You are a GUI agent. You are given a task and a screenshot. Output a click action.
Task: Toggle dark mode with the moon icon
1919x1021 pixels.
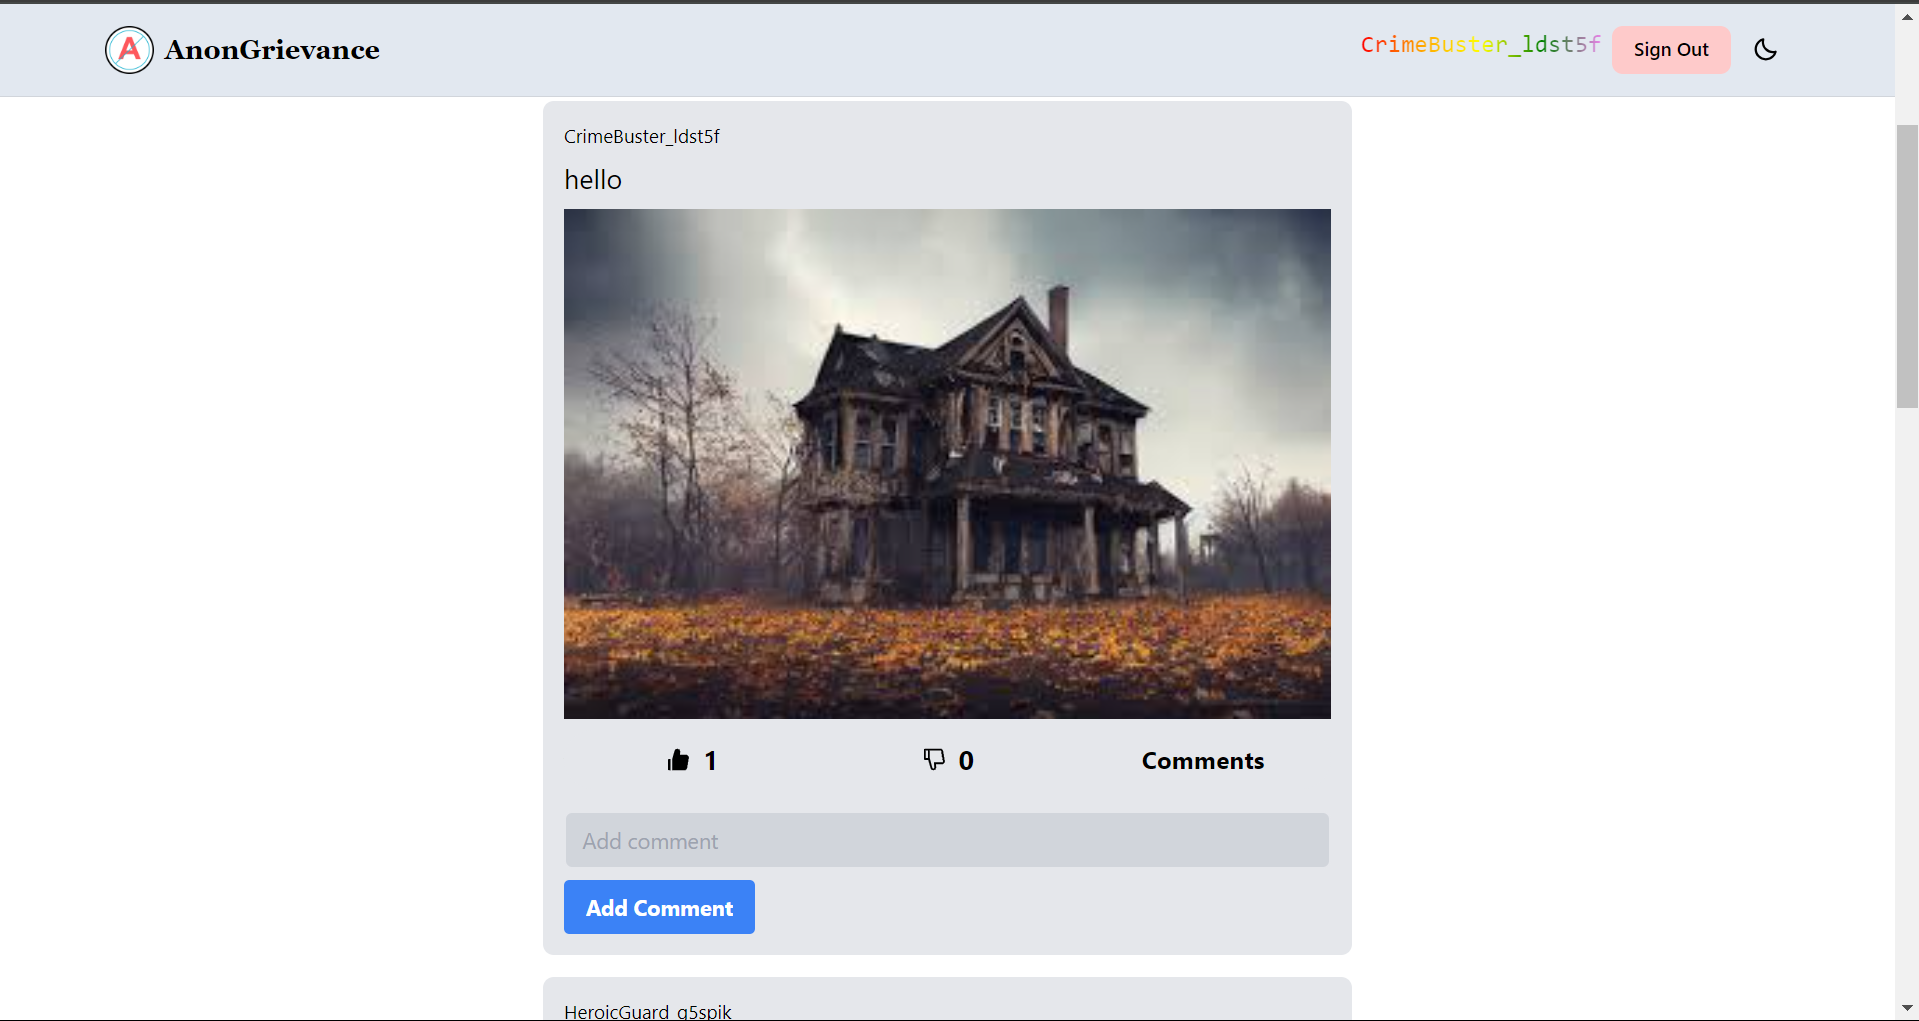[x=1765, y=50]
